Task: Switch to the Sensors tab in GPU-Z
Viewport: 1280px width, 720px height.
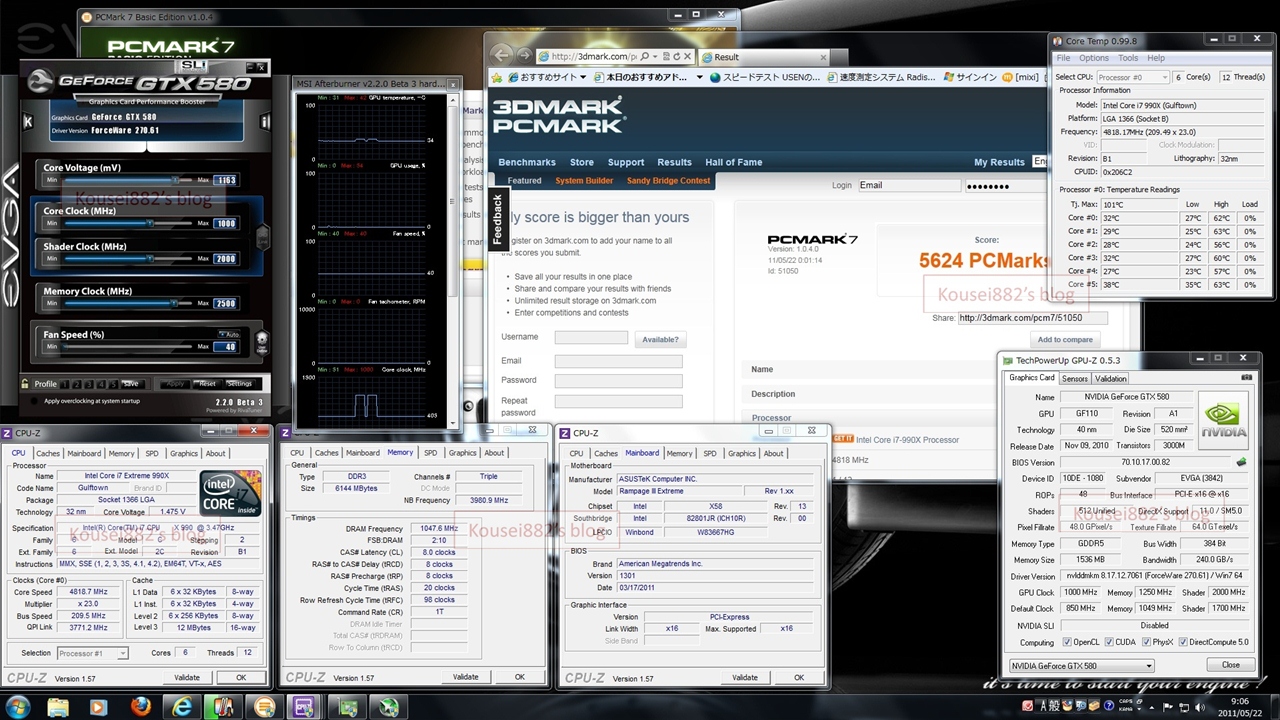Action: click(x=1075, y=378)
